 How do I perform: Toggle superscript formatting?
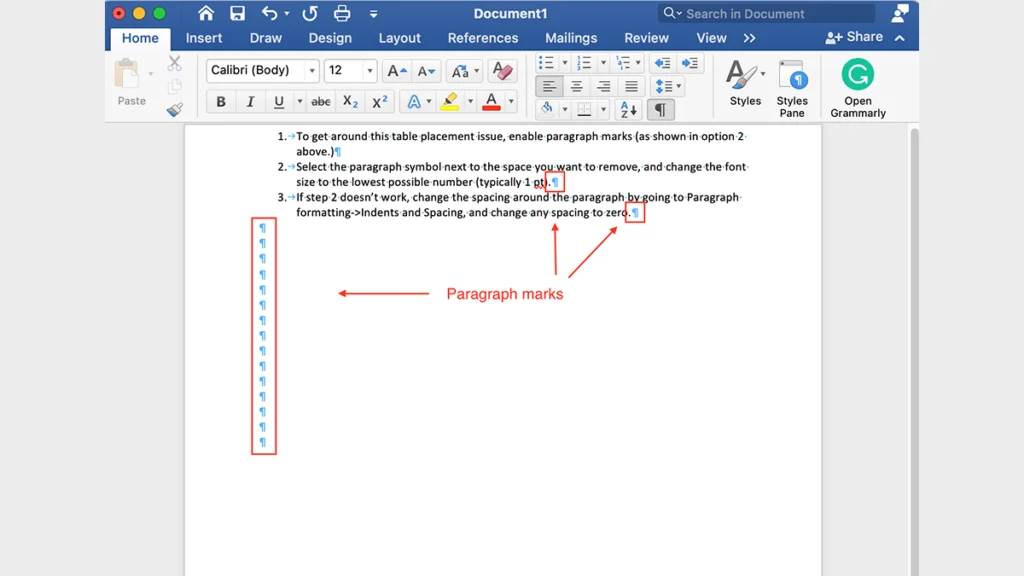379,102
